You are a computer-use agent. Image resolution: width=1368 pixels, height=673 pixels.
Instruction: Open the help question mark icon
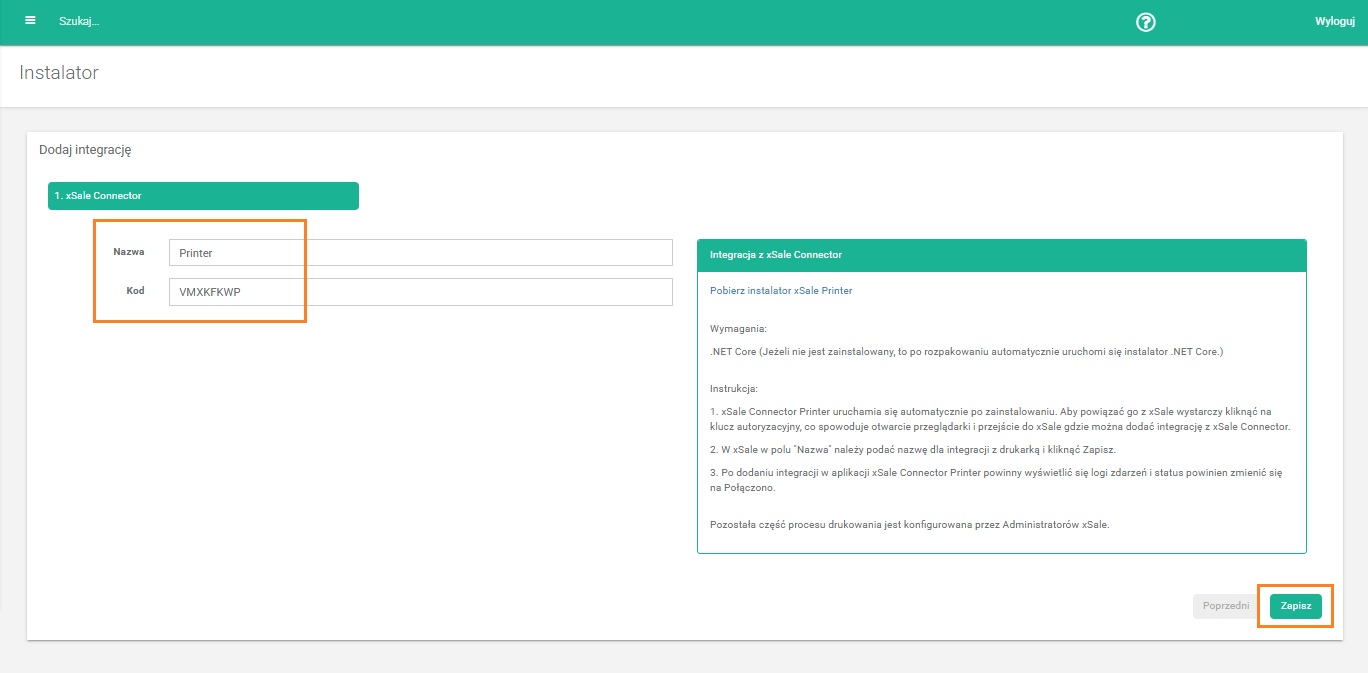point(1146,22)
